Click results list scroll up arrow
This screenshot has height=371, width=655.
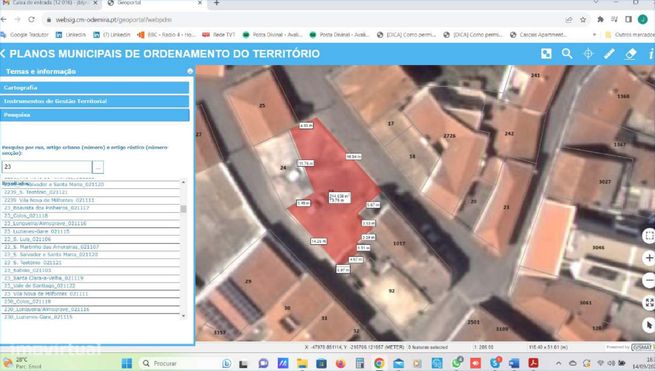[183, 183]
